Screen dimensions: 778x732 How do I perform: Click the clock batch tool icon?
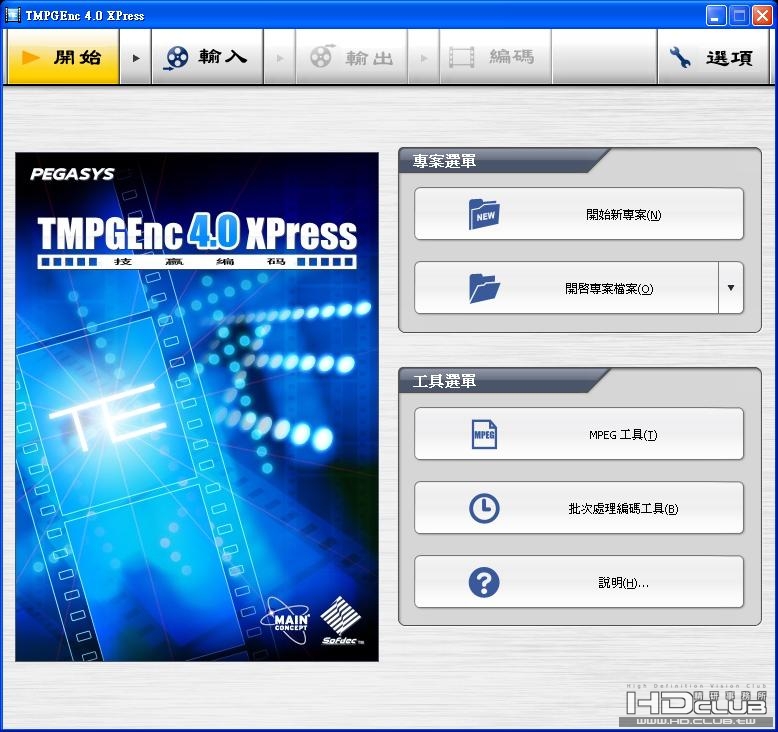(x=484, y=508)
